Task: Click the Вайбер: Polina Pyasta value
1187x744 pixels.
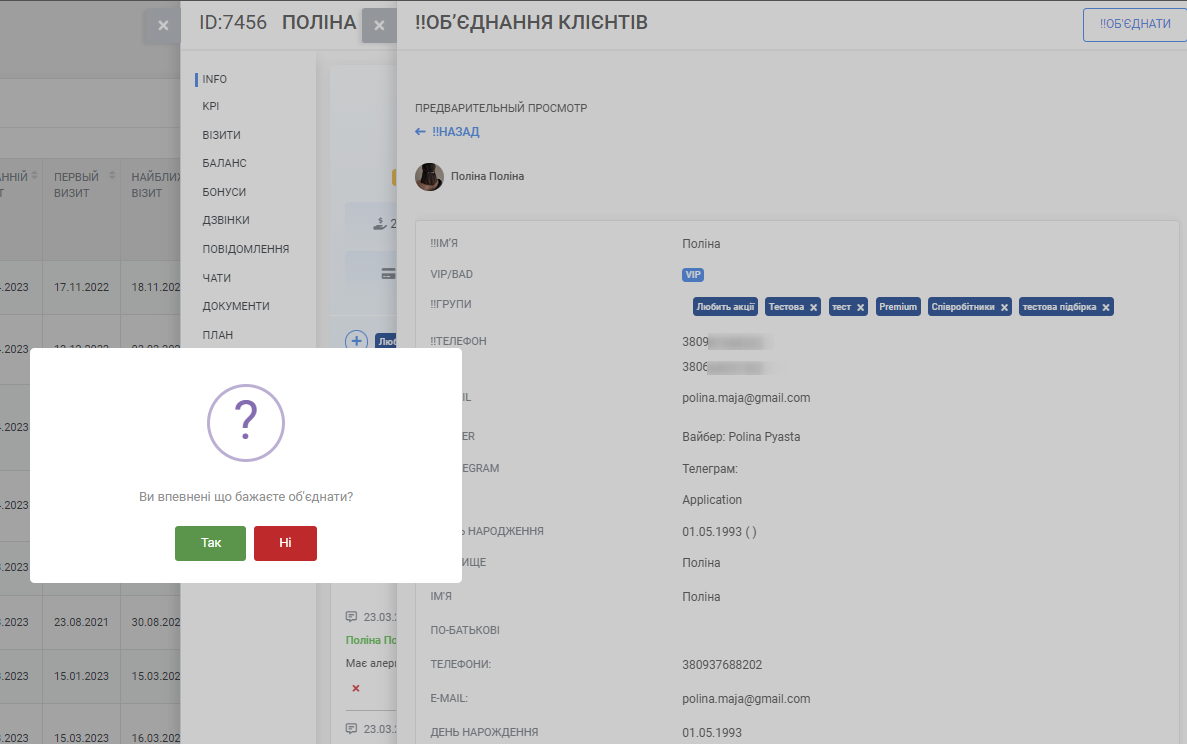Action: 741,437
